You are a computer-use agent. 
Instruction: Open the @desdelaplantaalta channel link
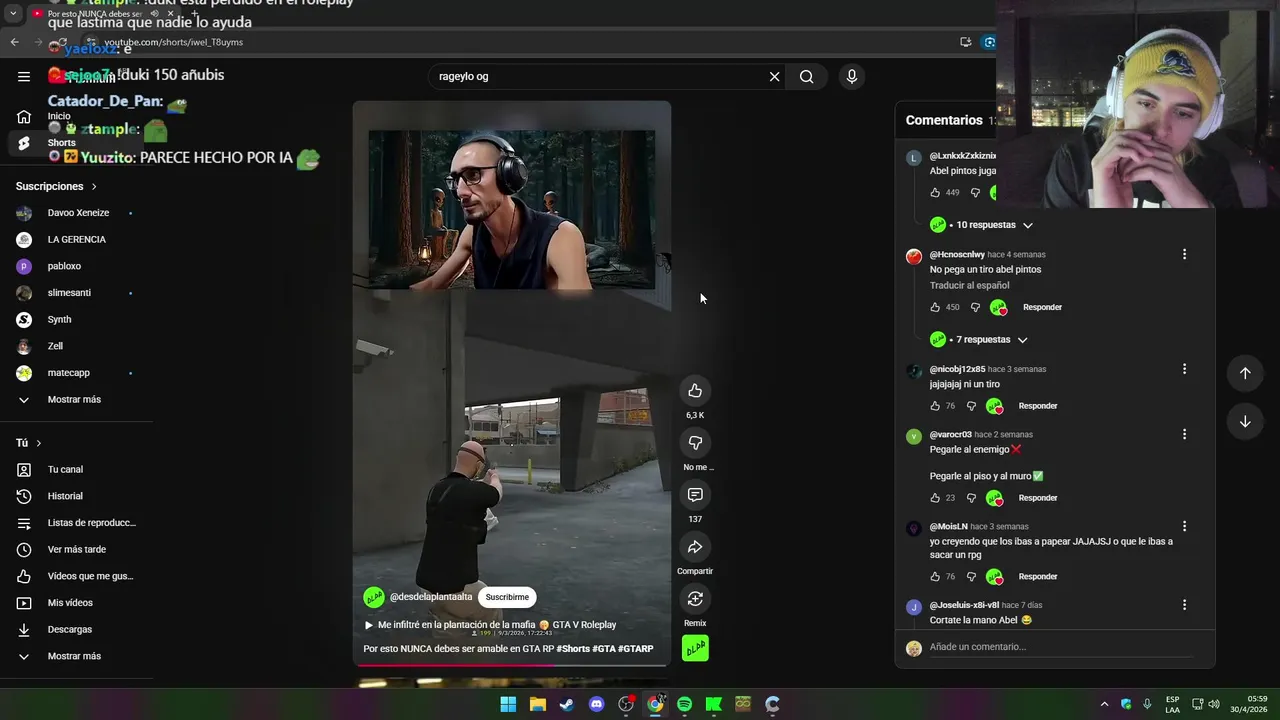pyautogui.click(x=430, y=597)
